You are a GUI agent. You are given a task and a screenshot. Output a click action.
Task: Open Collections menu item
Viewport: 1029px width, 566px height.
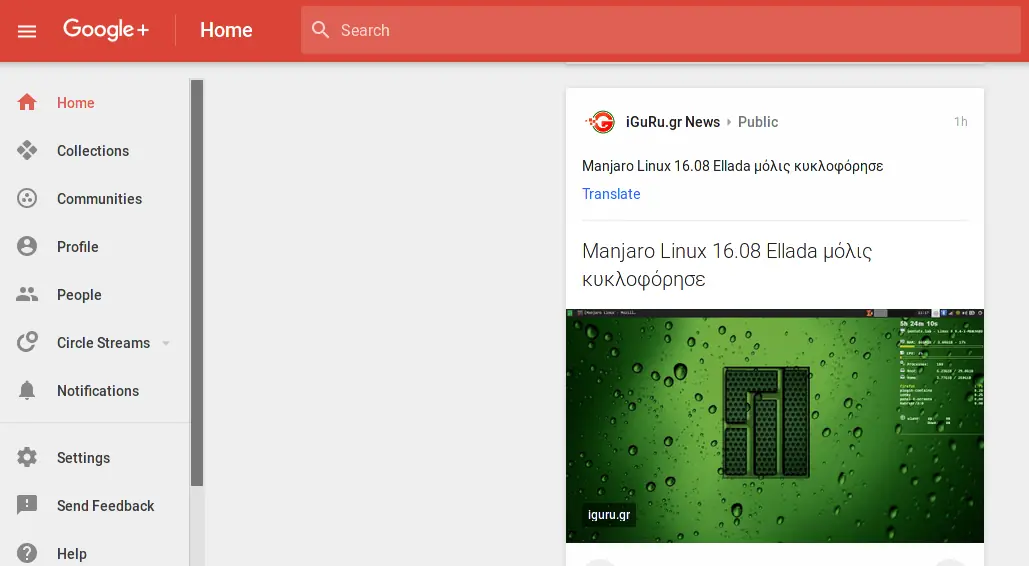[95, 150]
